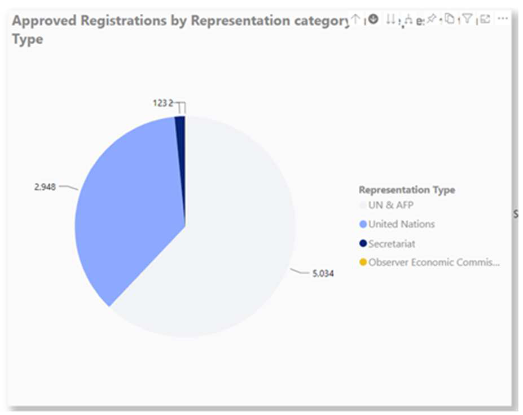Click the drill up arrow icon

coord(356,19)
